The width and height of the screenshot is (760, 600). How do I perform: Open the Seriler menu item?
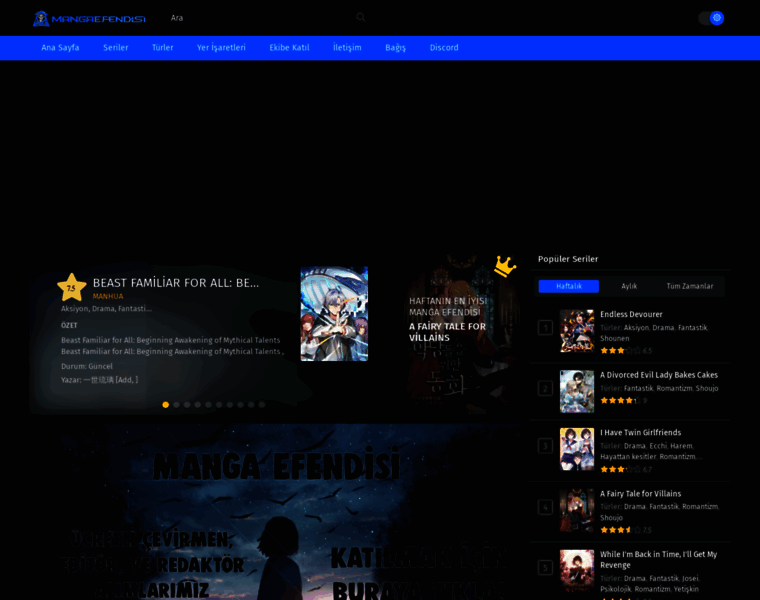click(x=116, y=47)
